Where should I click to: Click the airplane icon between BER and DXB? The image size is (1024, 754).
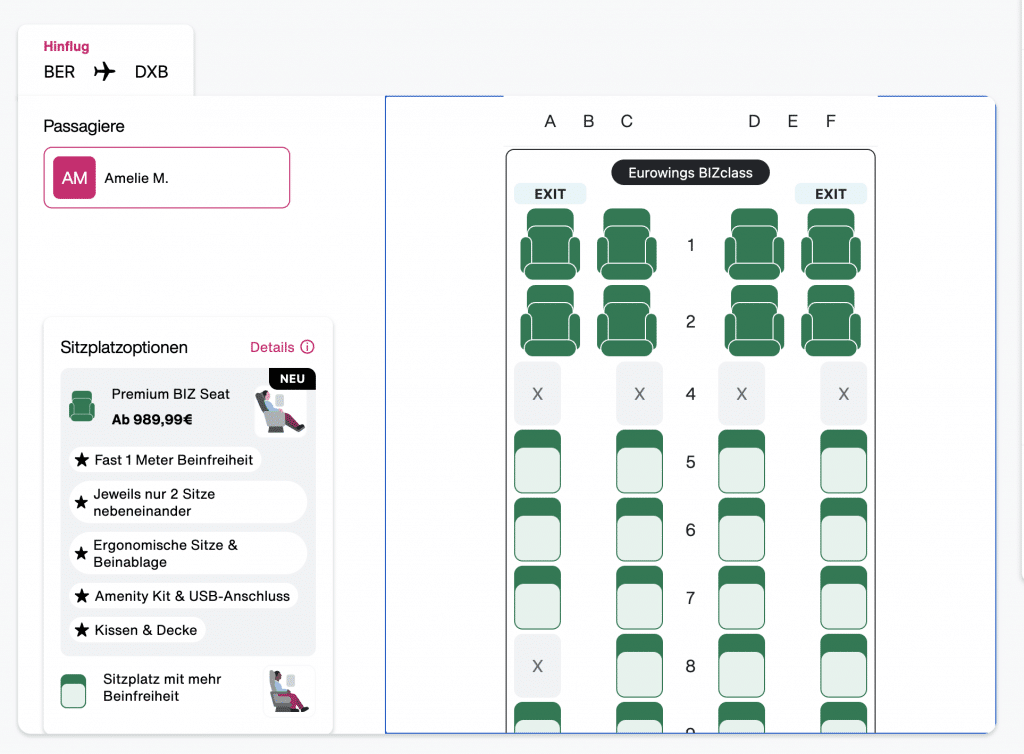tap(104, 71)
